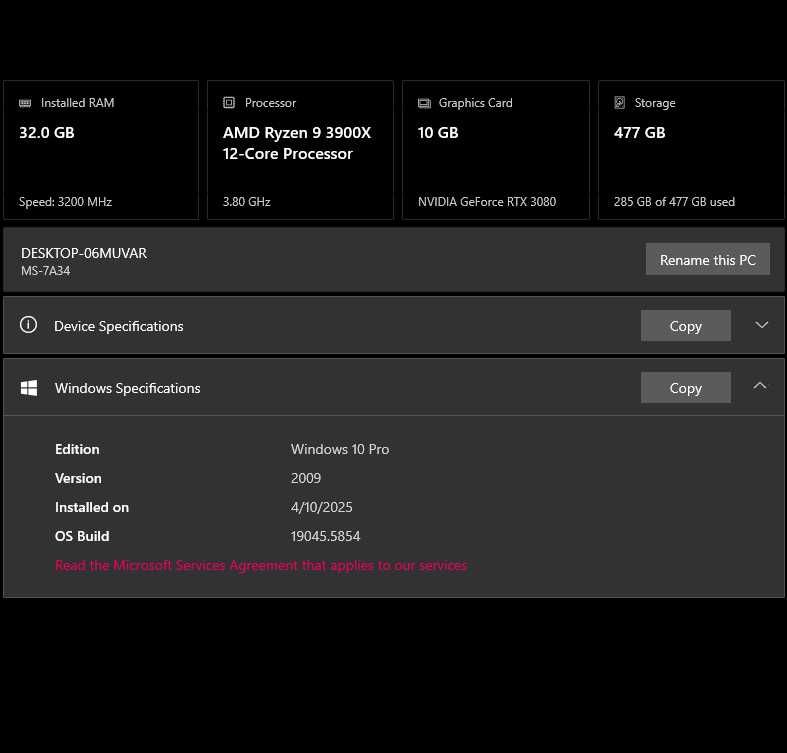Copy the Windows Specifications

tap(686, 388)
